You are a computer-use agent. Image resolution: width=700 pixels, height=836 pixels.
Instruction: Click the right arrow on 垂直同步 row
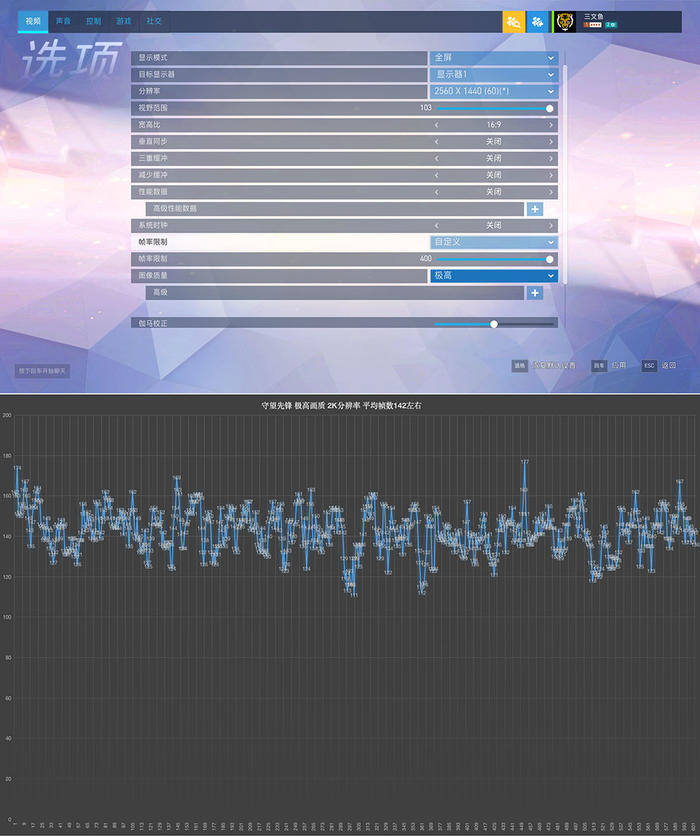(551, 142)
